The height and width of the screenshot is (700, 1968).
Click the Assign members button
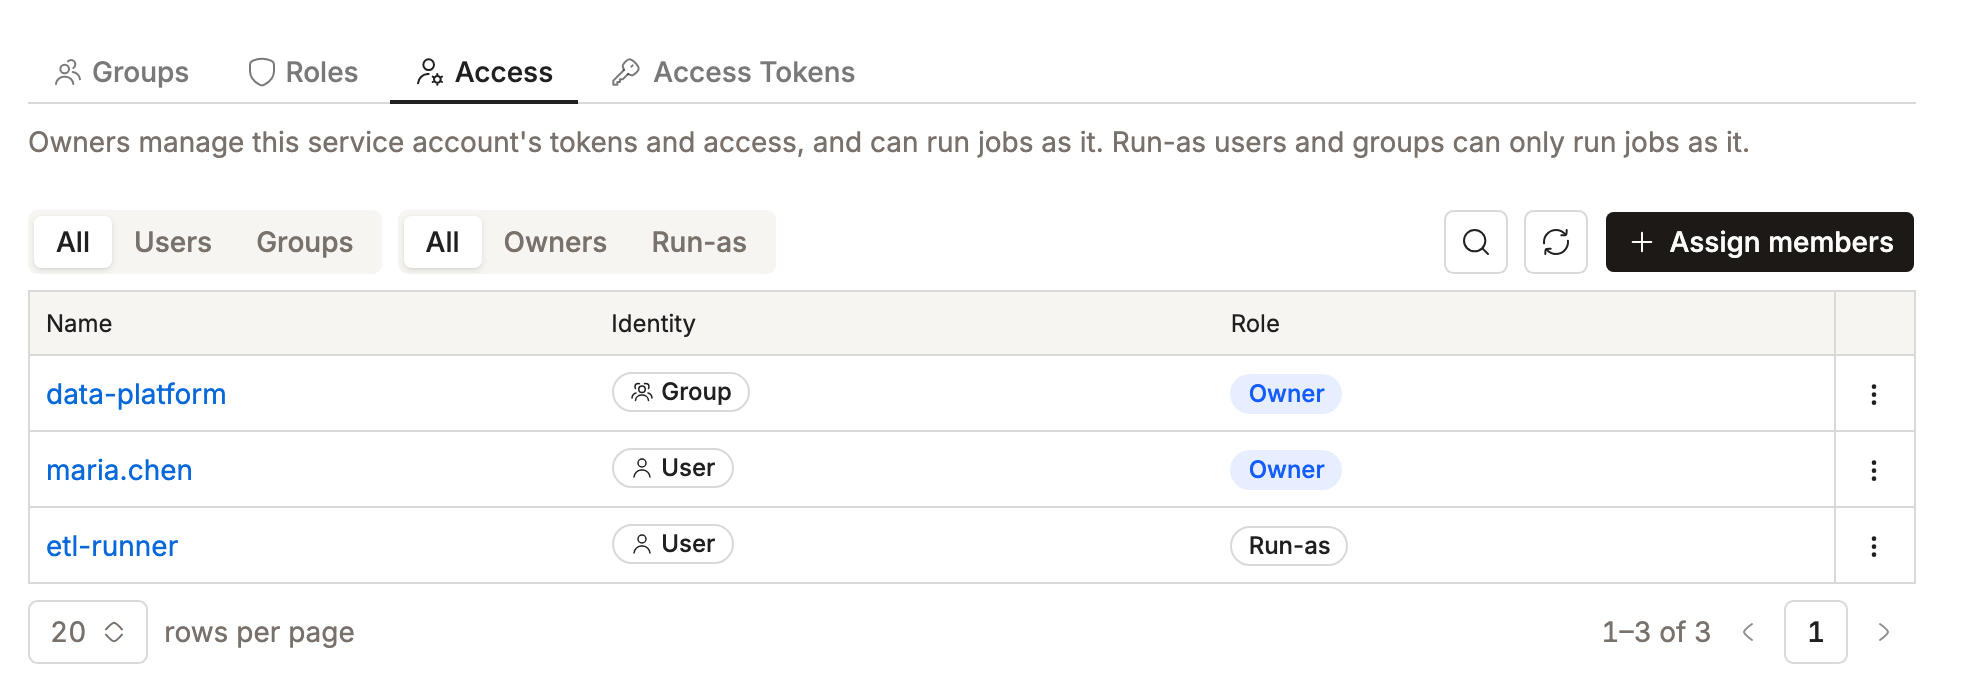1759,242
